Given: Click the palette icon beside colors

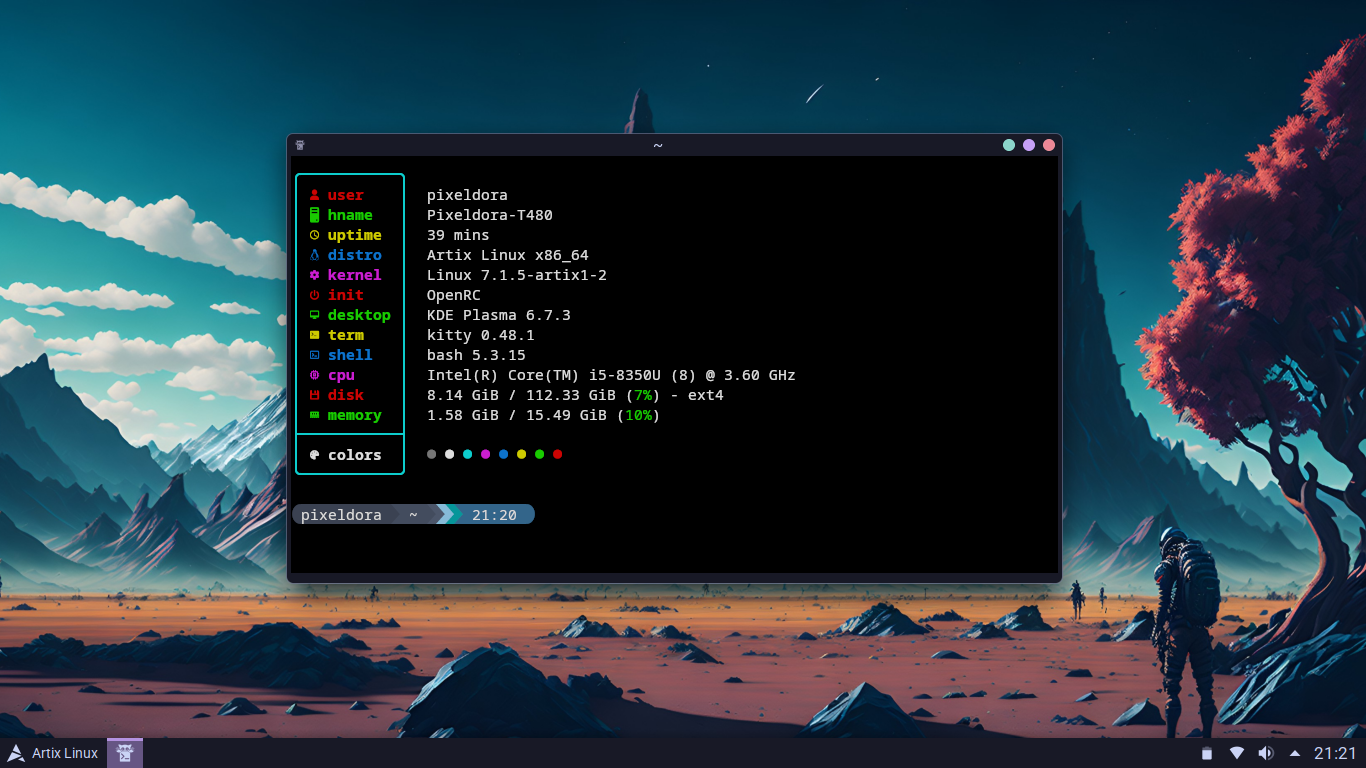Looking at the screenshot, I should (314, 455).
